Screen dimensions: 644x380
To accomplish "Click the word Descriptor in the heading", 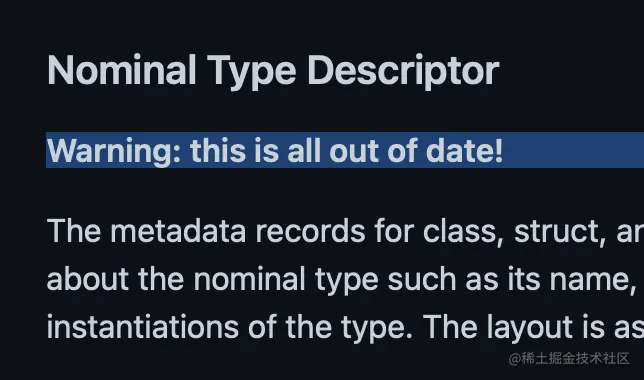I will pyautogui.click(x=403, y=71).
